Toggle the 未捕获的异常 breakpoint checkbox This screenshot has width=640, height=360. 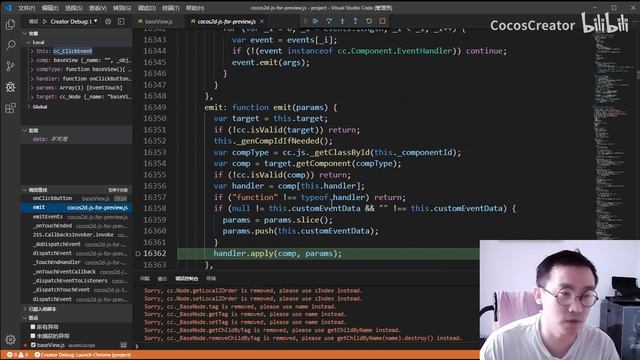[33, 336]
